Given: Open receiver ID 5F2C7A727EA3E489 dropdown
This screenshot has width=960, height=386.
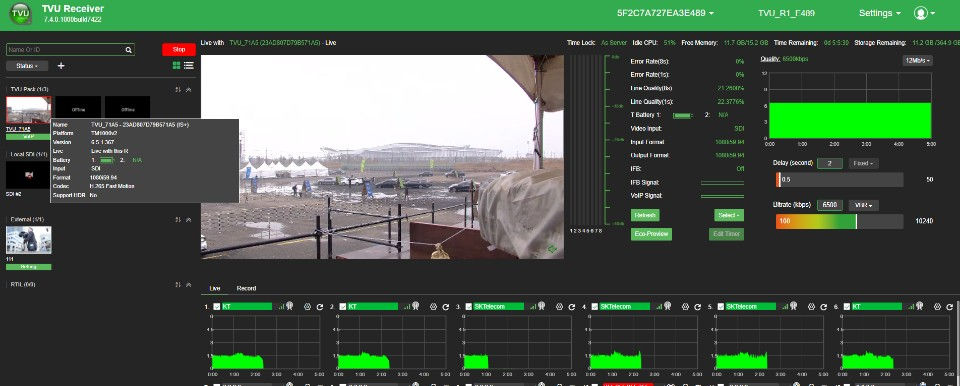Looking at the screenshot, I should coord(666,13).
